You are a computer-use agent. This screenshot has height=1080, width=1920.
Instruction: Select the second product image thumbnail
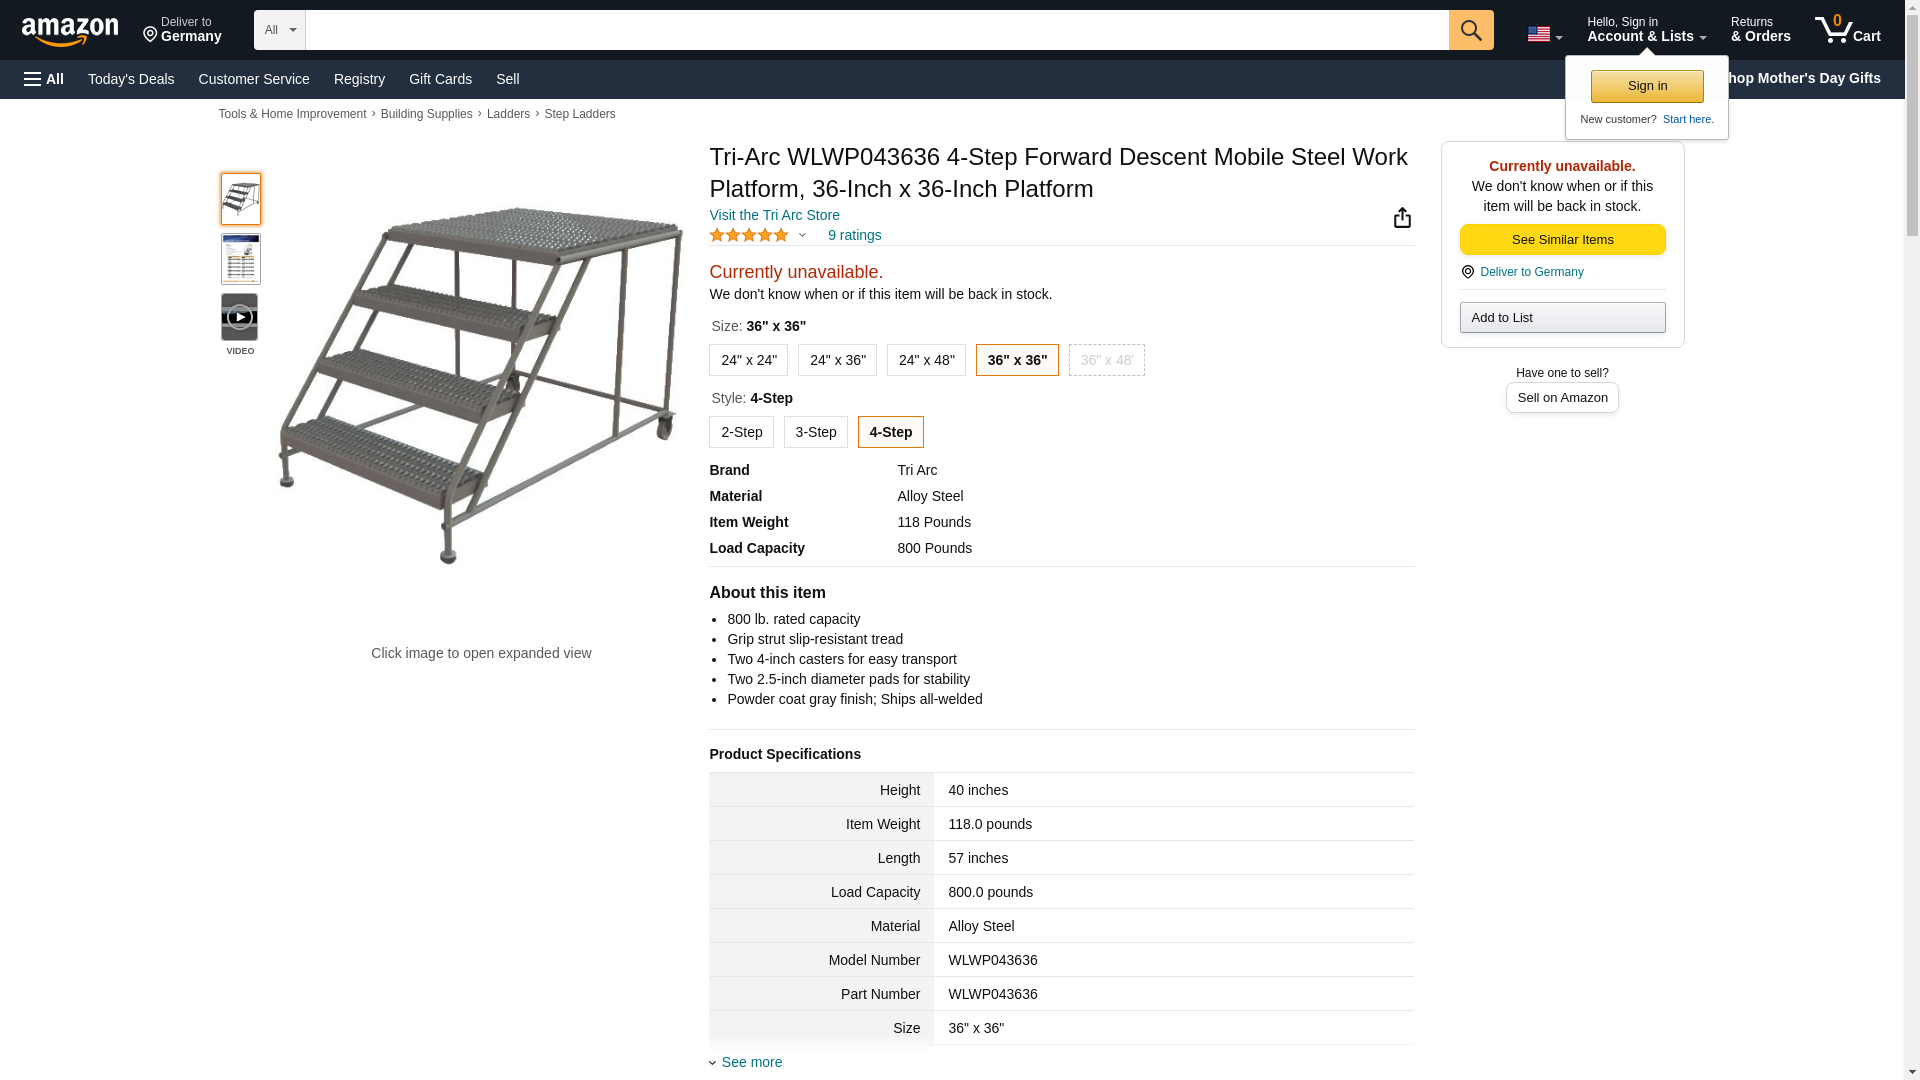[241, 259]
